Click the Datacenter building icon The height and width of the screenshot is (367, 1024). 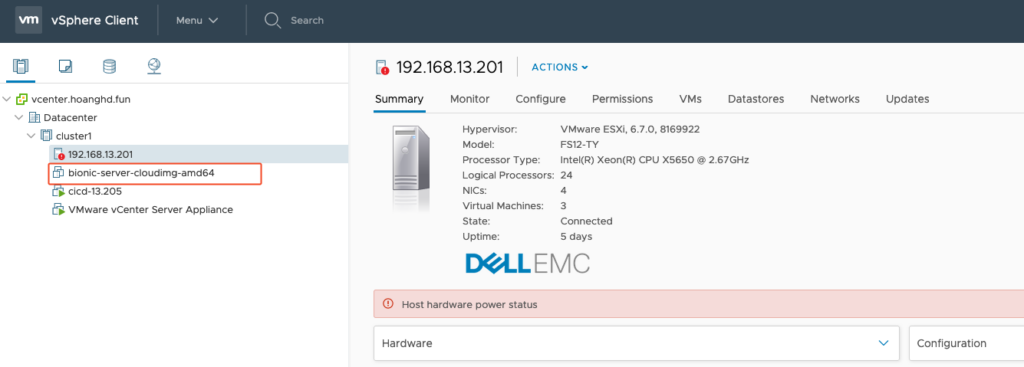(34, 118)
